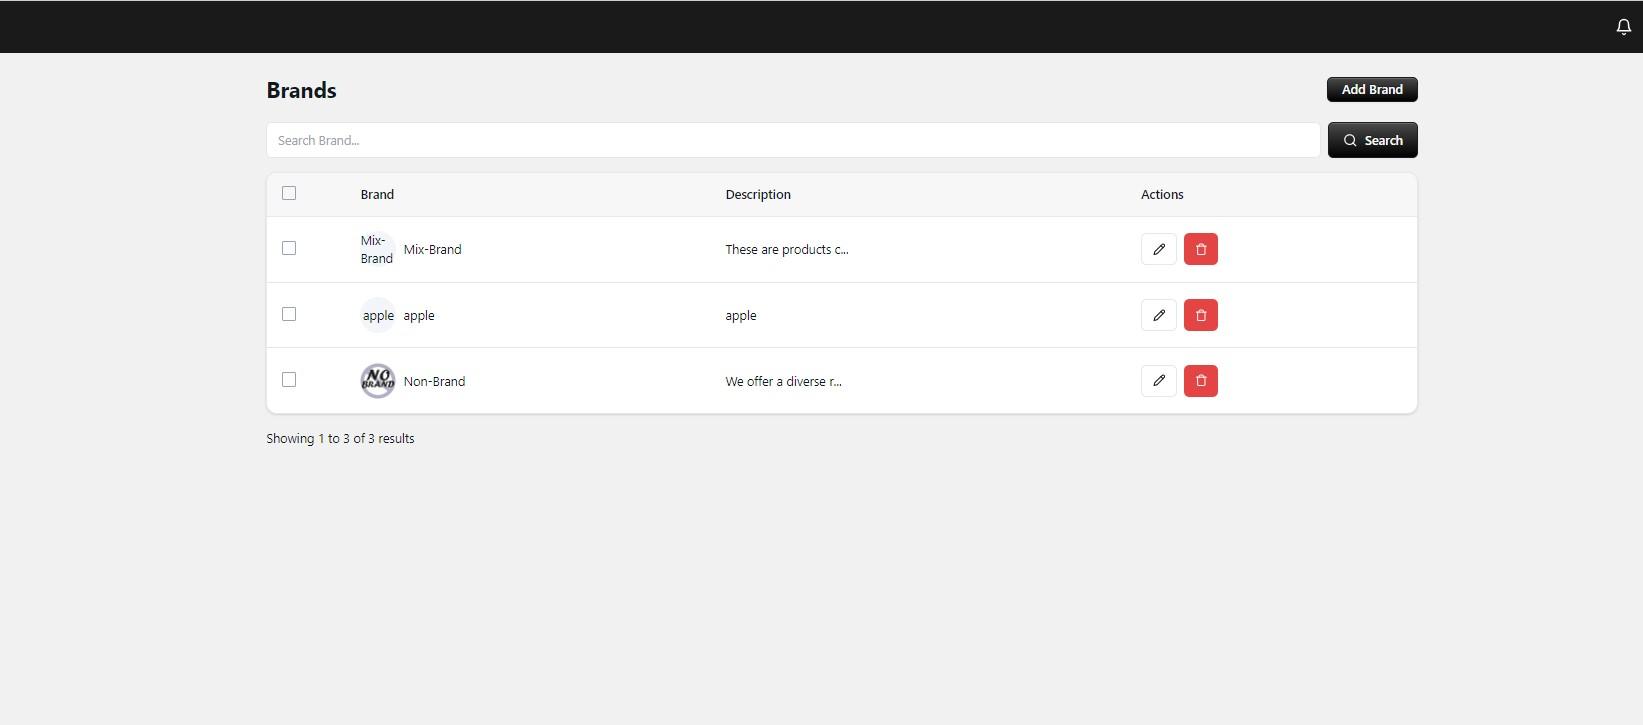The height and width of the screenshot is (725, 1643).
Task: Click the Brands page heading
Action: pyautogui.click(x=301, y=90)
